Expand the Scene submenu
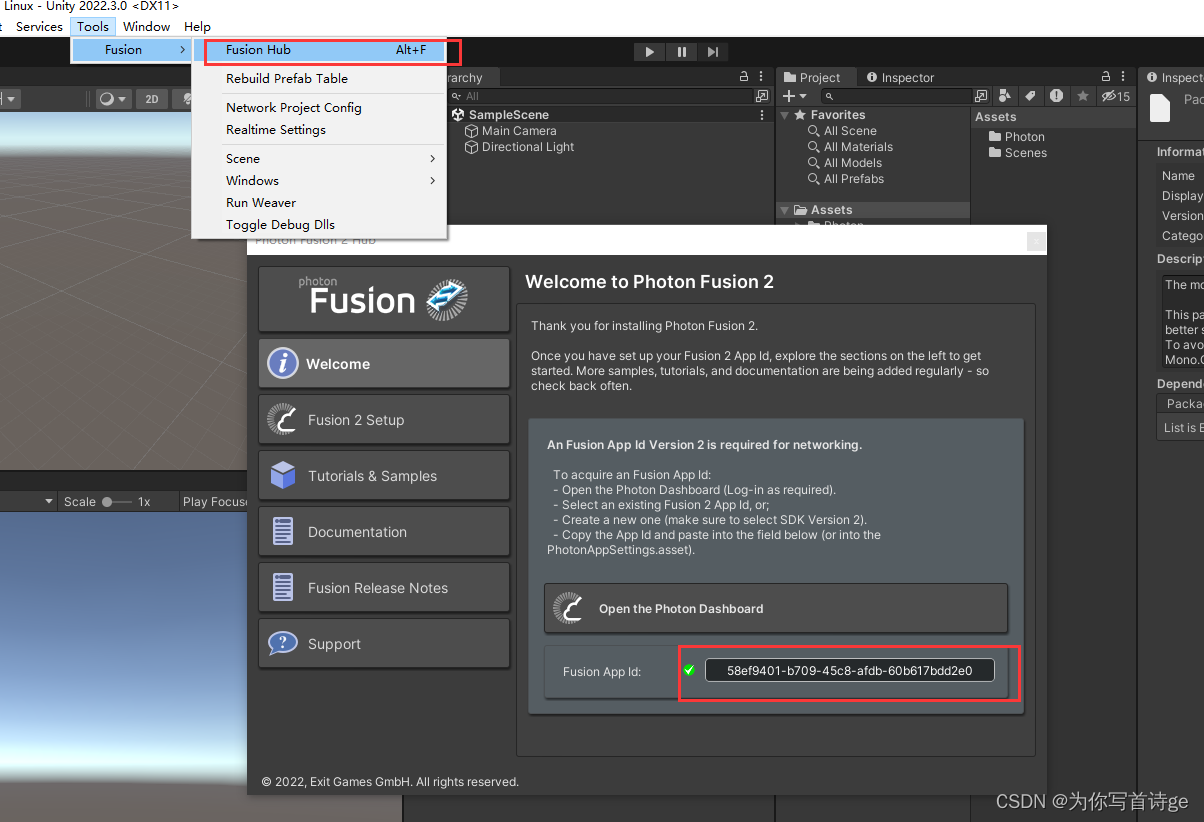Image resolution: width=1204 pixels, height=822 pixels. pos(318,158)
